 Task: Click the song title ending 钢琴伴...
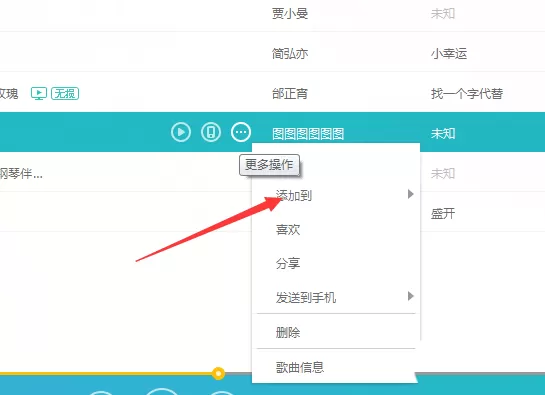tap(21, 173)
